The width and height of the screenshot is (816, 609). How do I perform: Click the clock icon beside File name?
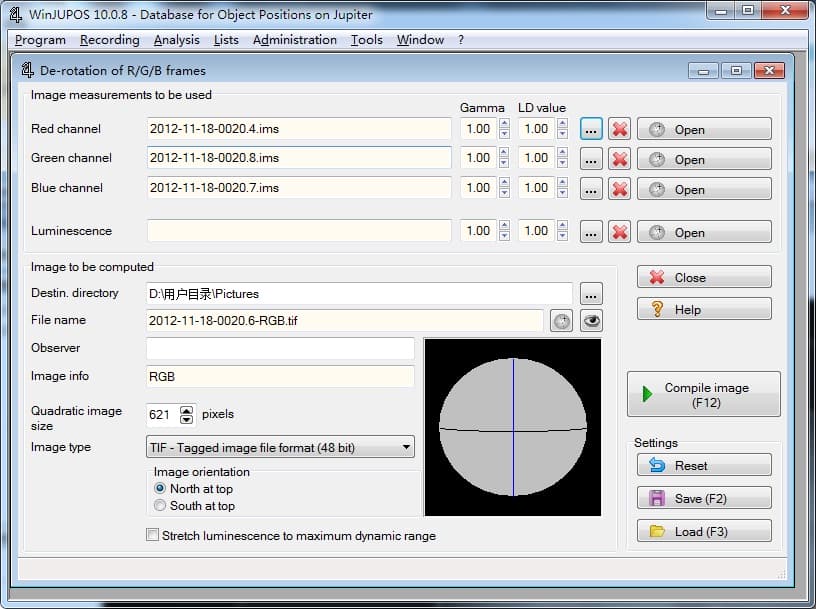[x=562, y=321]
